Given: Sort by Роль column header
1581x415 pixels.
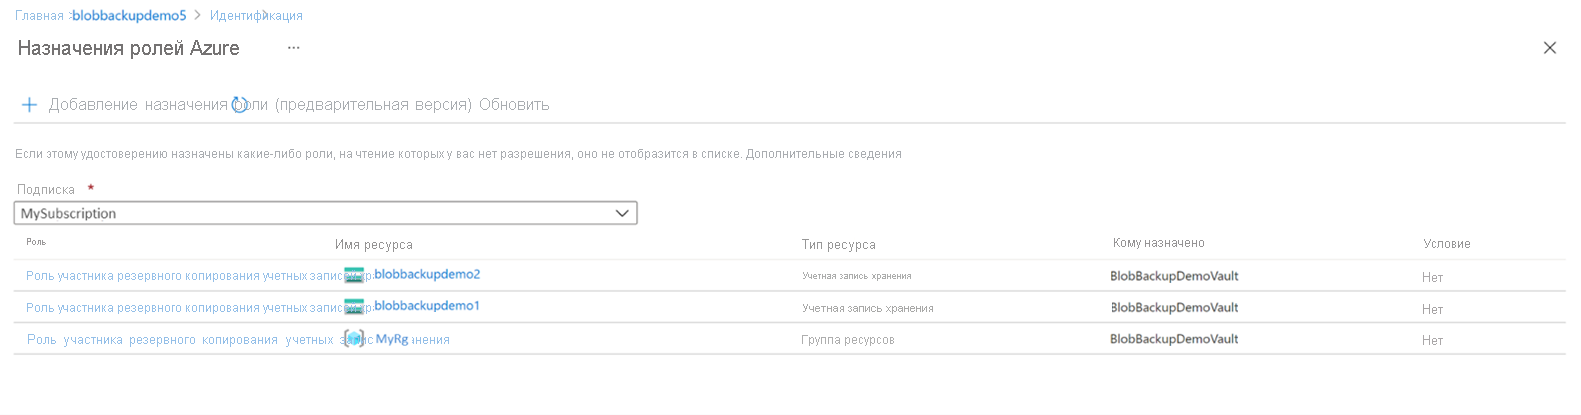Looking at the screenshot, I should 36,242.
